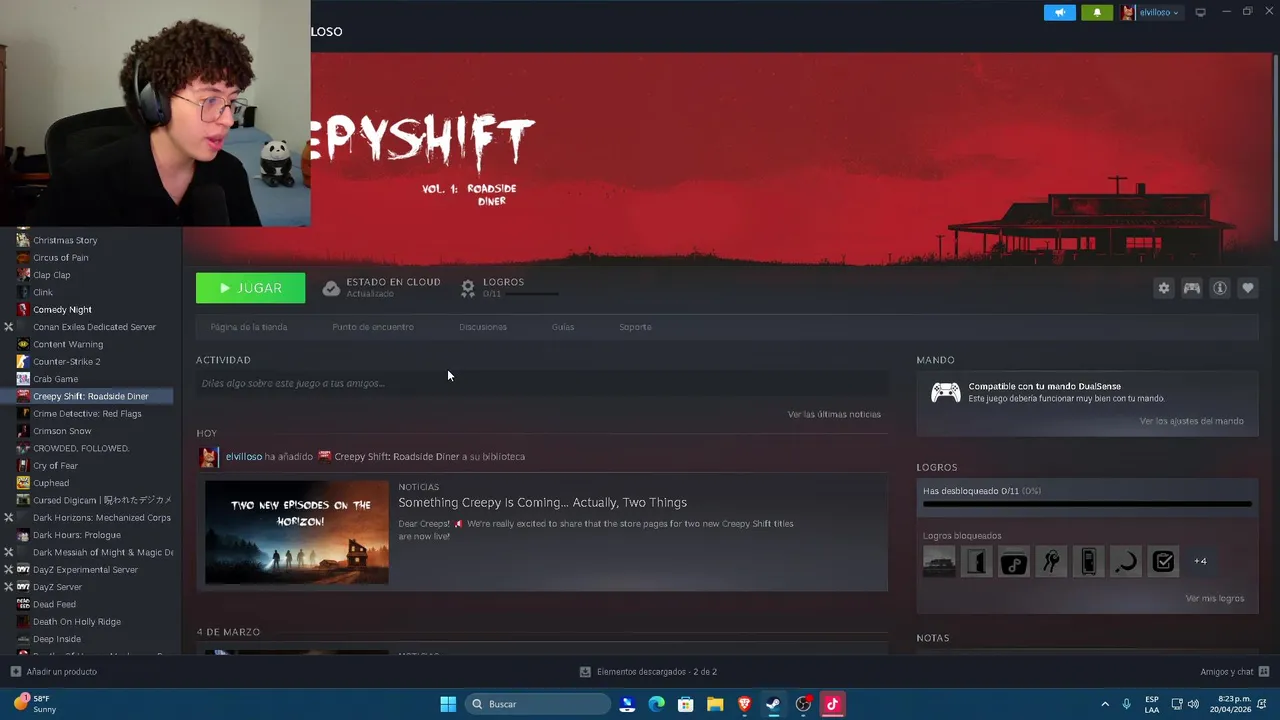Click locked achievement door icon
1280x720 pixels.
point(976,561)
